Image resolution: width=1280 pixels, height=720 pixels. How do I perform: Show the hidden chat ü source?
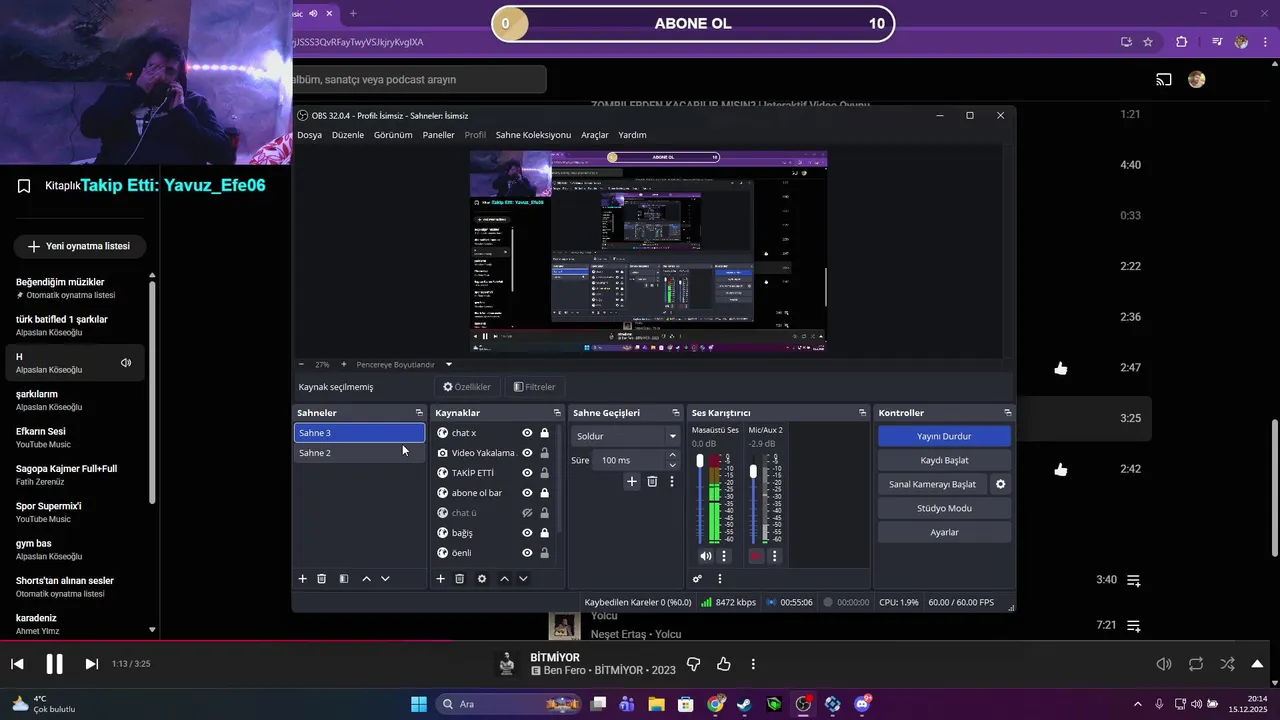527,513
